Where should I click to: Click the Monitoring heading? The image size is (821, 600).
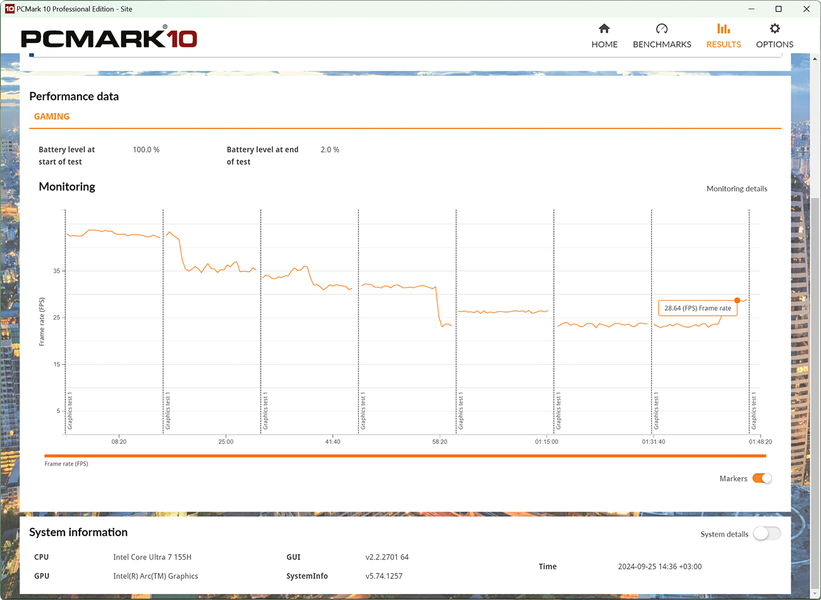click(x=67, y=187)
